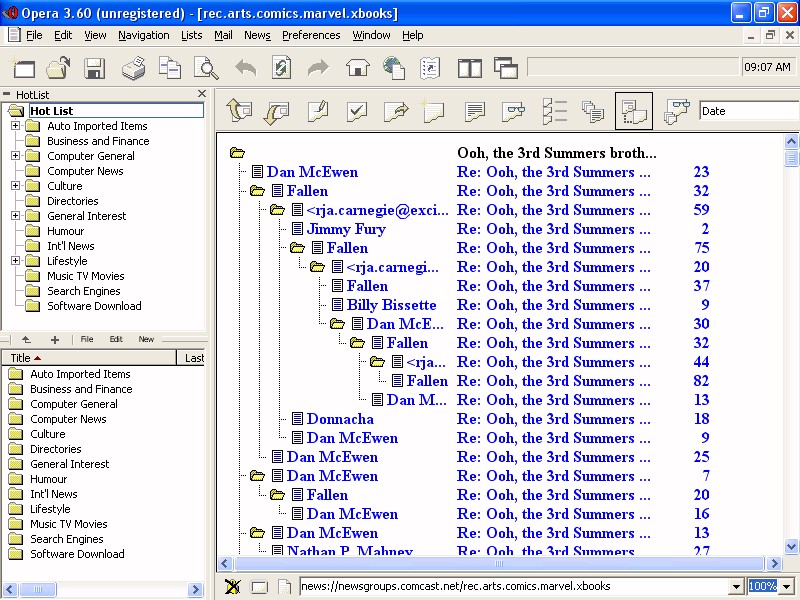Click the pencil-on-note compose icon
The image size is (800, 600).
[317, 111]
